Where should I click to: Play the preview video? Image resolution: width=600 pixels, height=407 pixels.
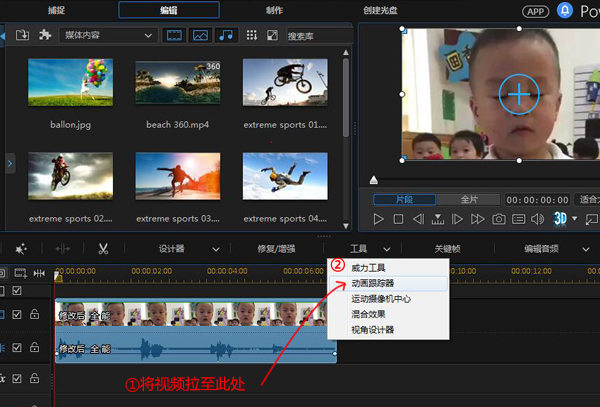pos(378,219)
